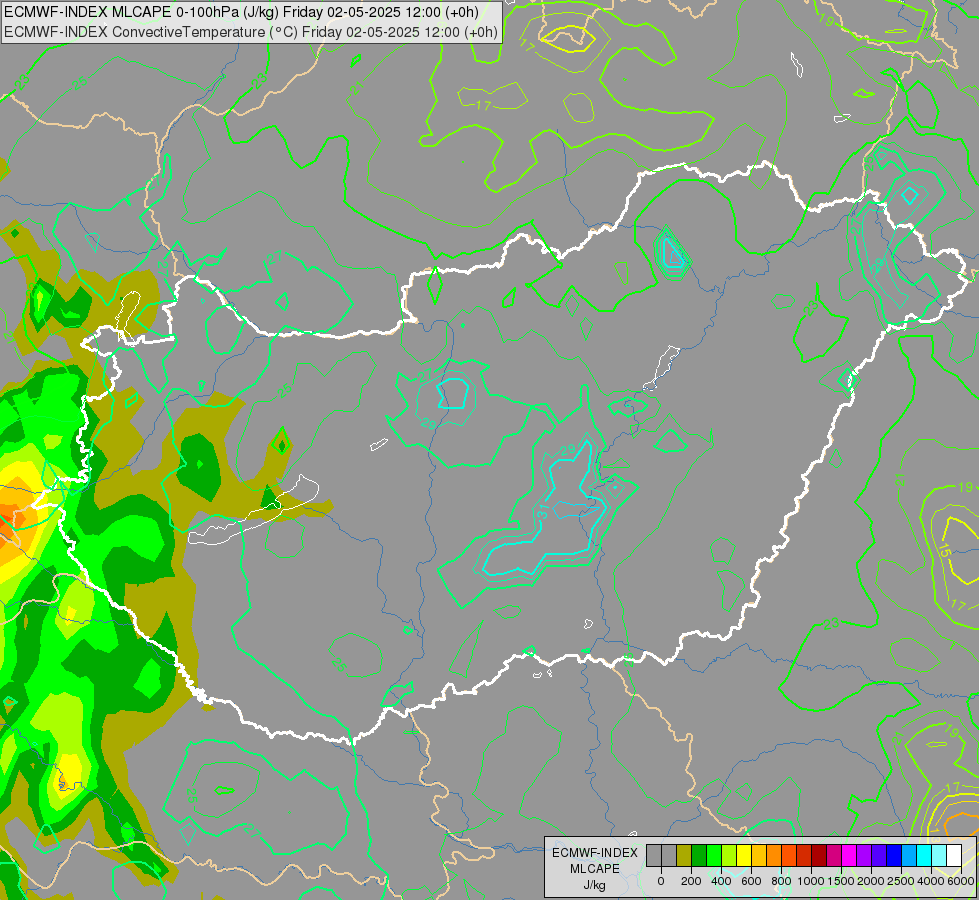Select the amber swatch above 600
This screenshot has width=979, height=900.
pyautogui.click(x=759, y=856)
